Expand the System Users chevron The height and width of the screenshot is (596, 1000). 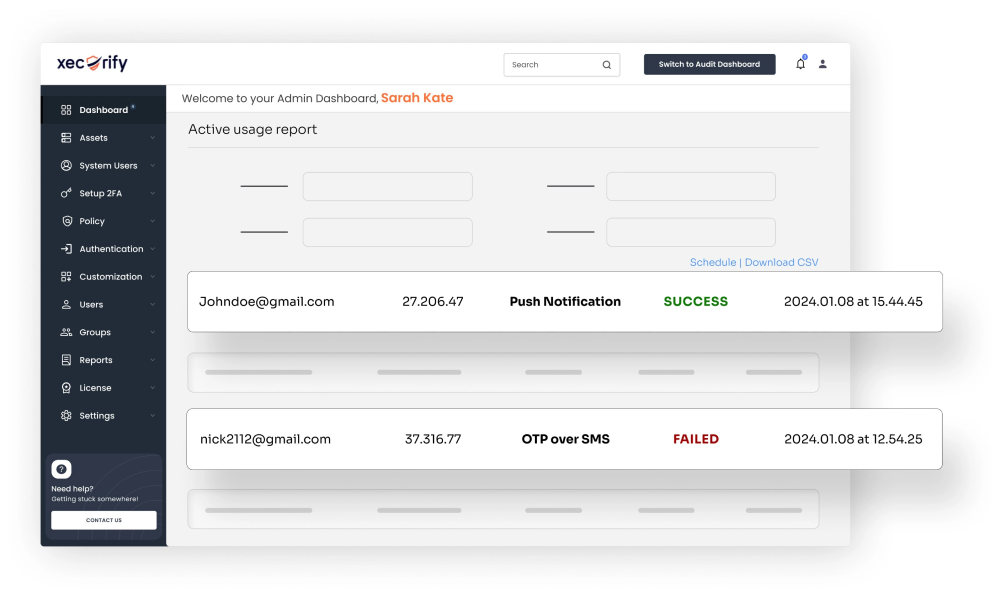(x=153, y=166)
